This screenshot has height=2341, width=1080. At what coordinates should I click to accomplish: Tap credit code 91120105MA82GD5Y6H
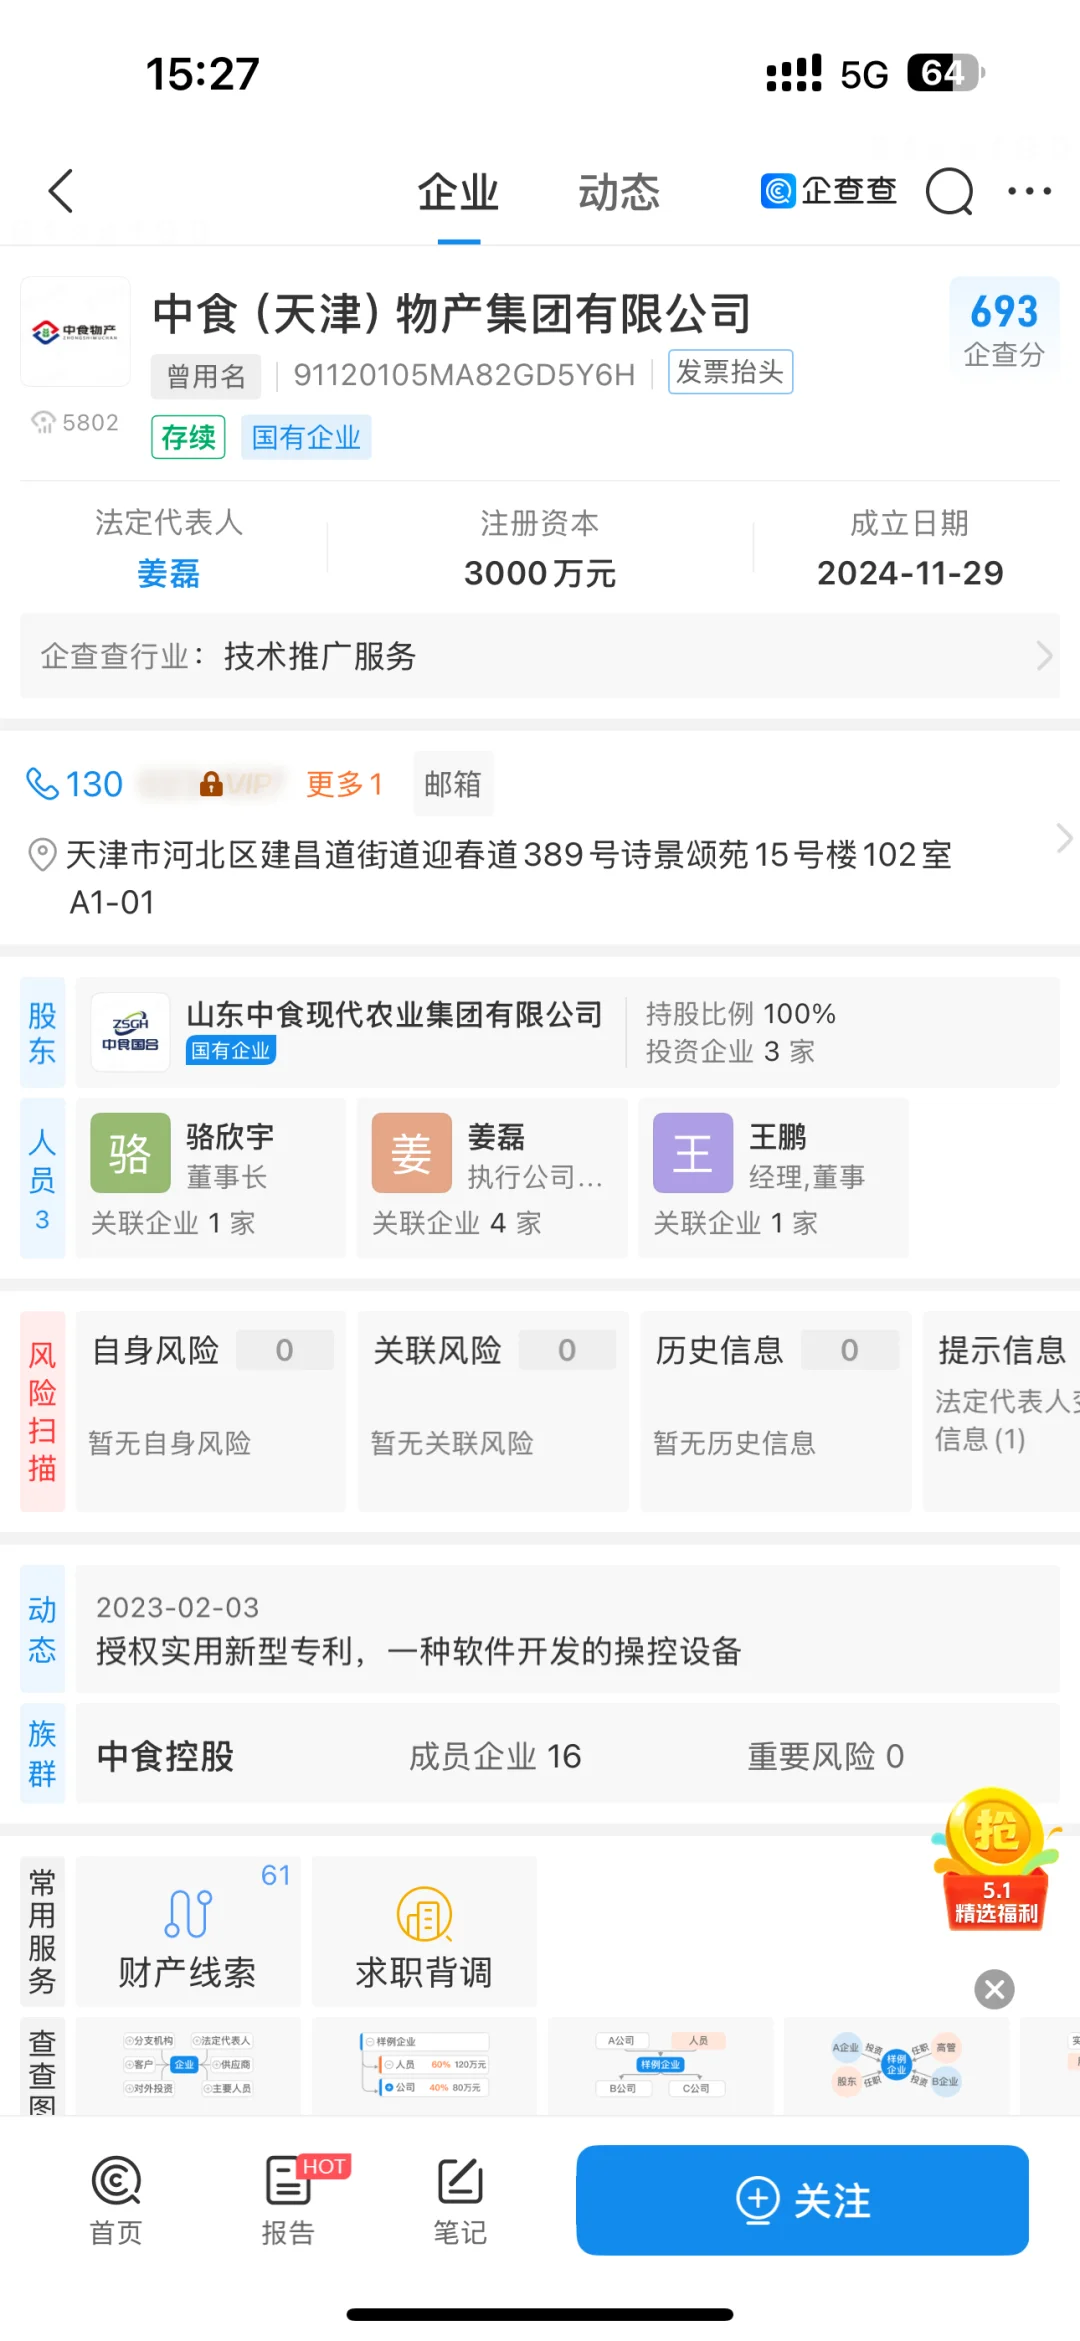tap(464, 375)
